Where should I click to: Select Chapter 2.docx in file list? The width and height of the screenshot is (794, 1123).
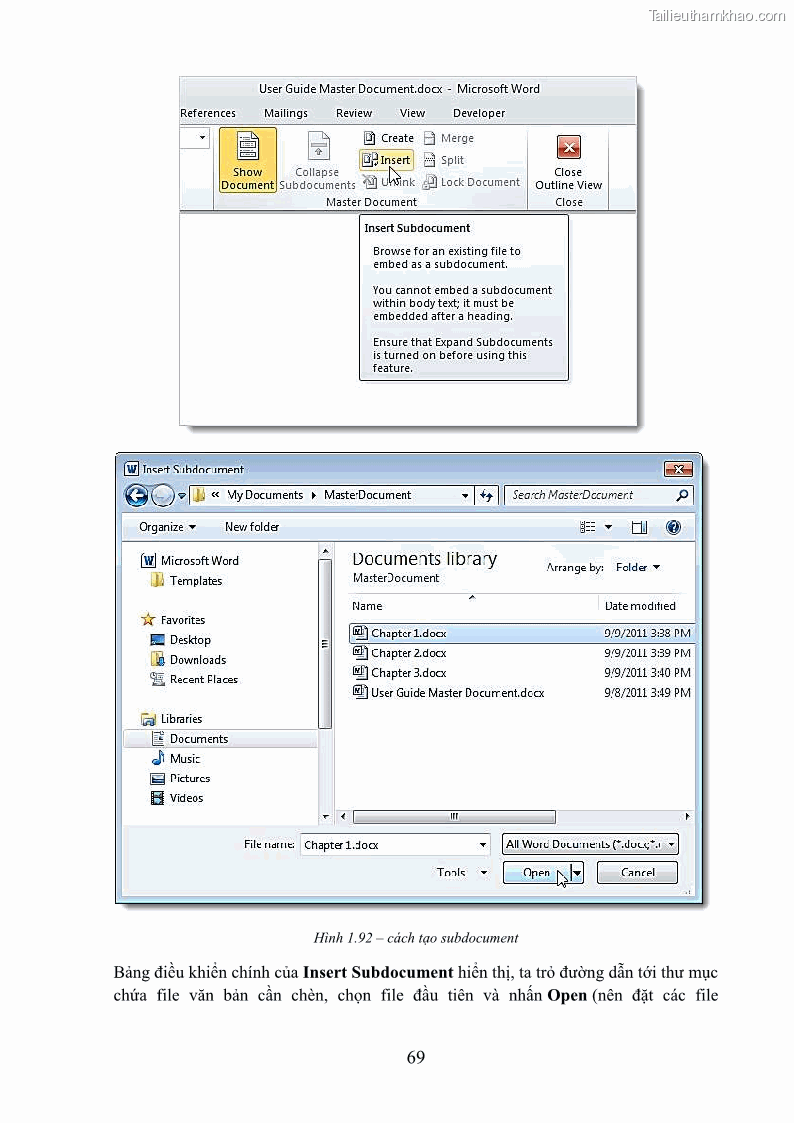pyautogui.click(x=408, y=653)
